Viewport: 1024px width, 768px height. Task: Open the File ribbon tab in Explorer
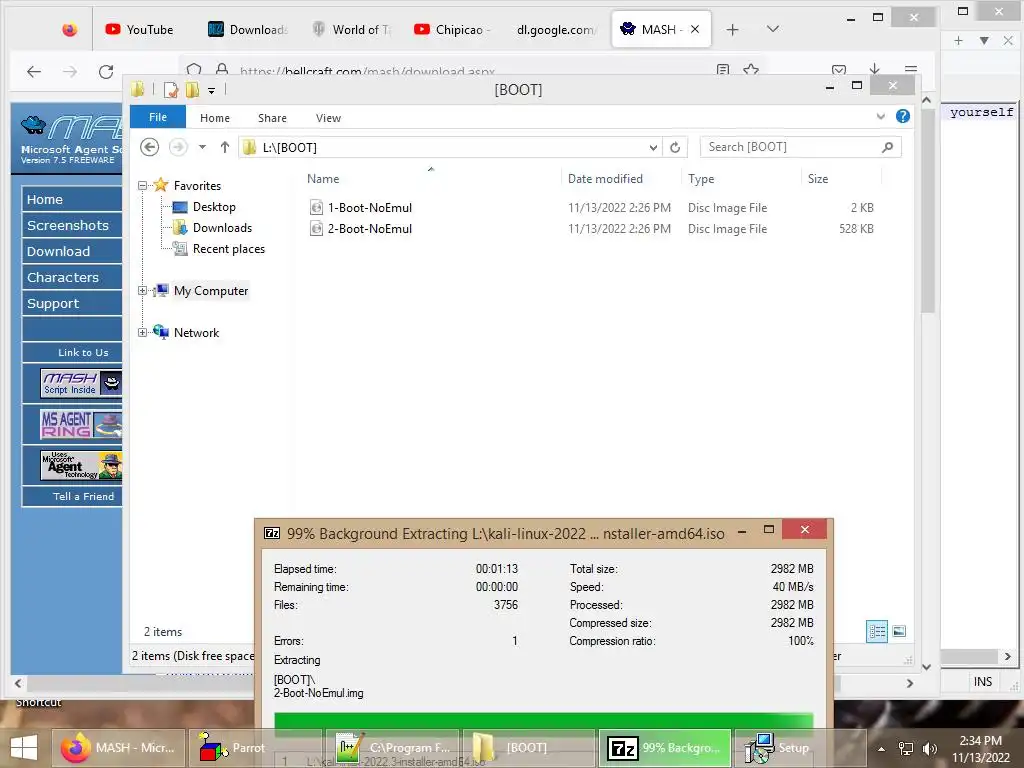pyautogui.click(x=158, y=117)
